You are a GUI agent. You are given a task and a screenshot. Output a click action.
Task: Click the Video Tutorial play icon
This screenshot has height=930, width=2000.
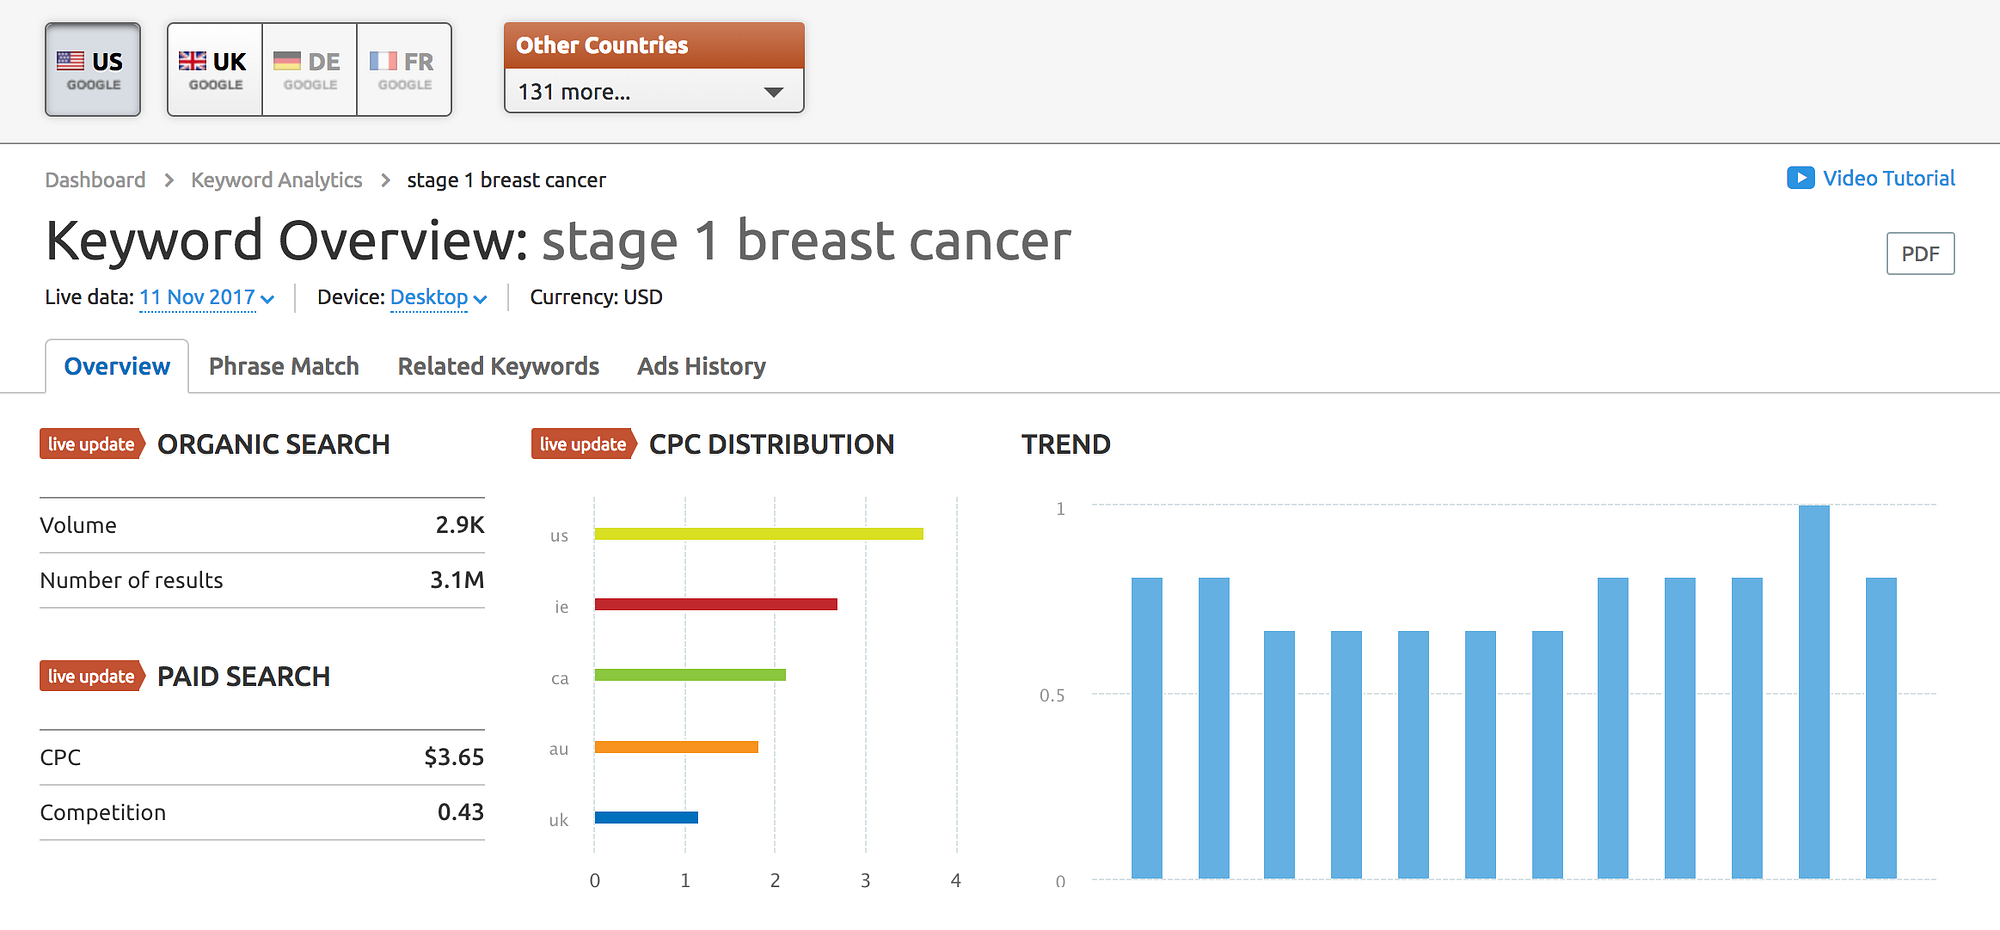coord(1800,178)
